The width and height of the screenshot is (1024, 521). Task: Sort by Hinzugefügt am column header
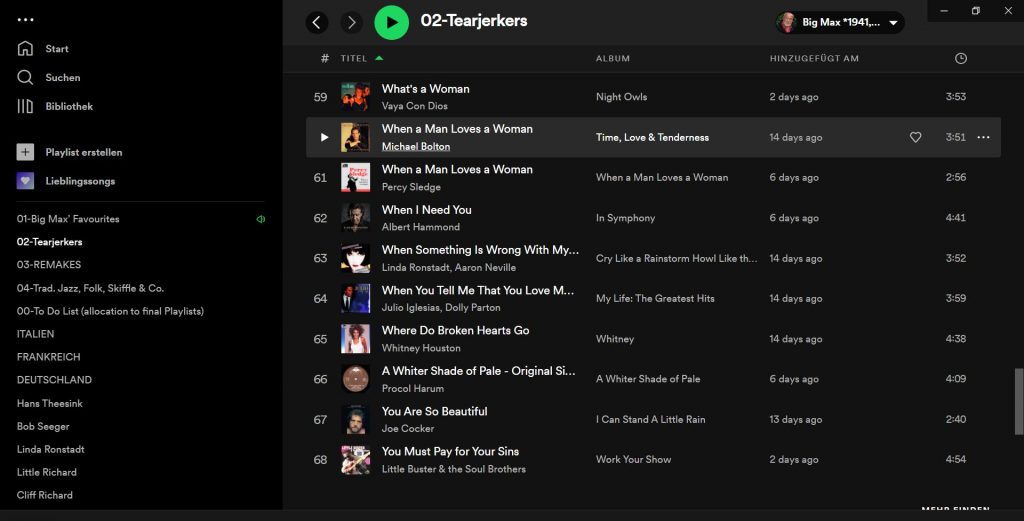(814, 58)
